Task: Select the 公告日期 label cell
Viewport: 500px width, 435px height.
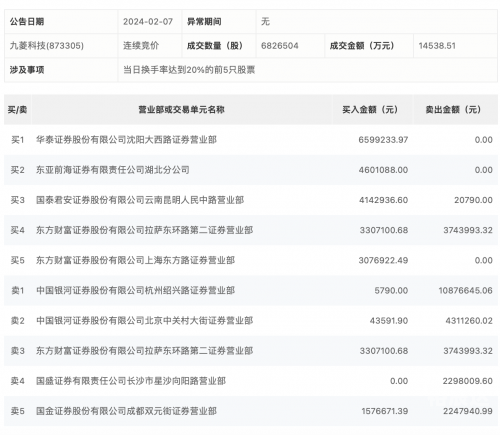Action: [x=61, y=22]
